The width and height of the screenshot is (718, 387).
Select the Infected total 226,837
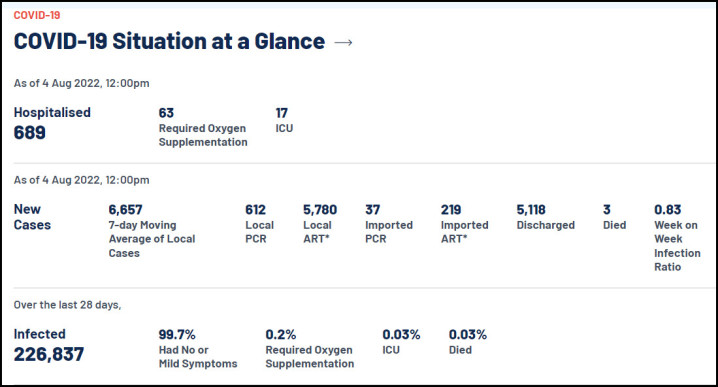[x=49, y=354]
